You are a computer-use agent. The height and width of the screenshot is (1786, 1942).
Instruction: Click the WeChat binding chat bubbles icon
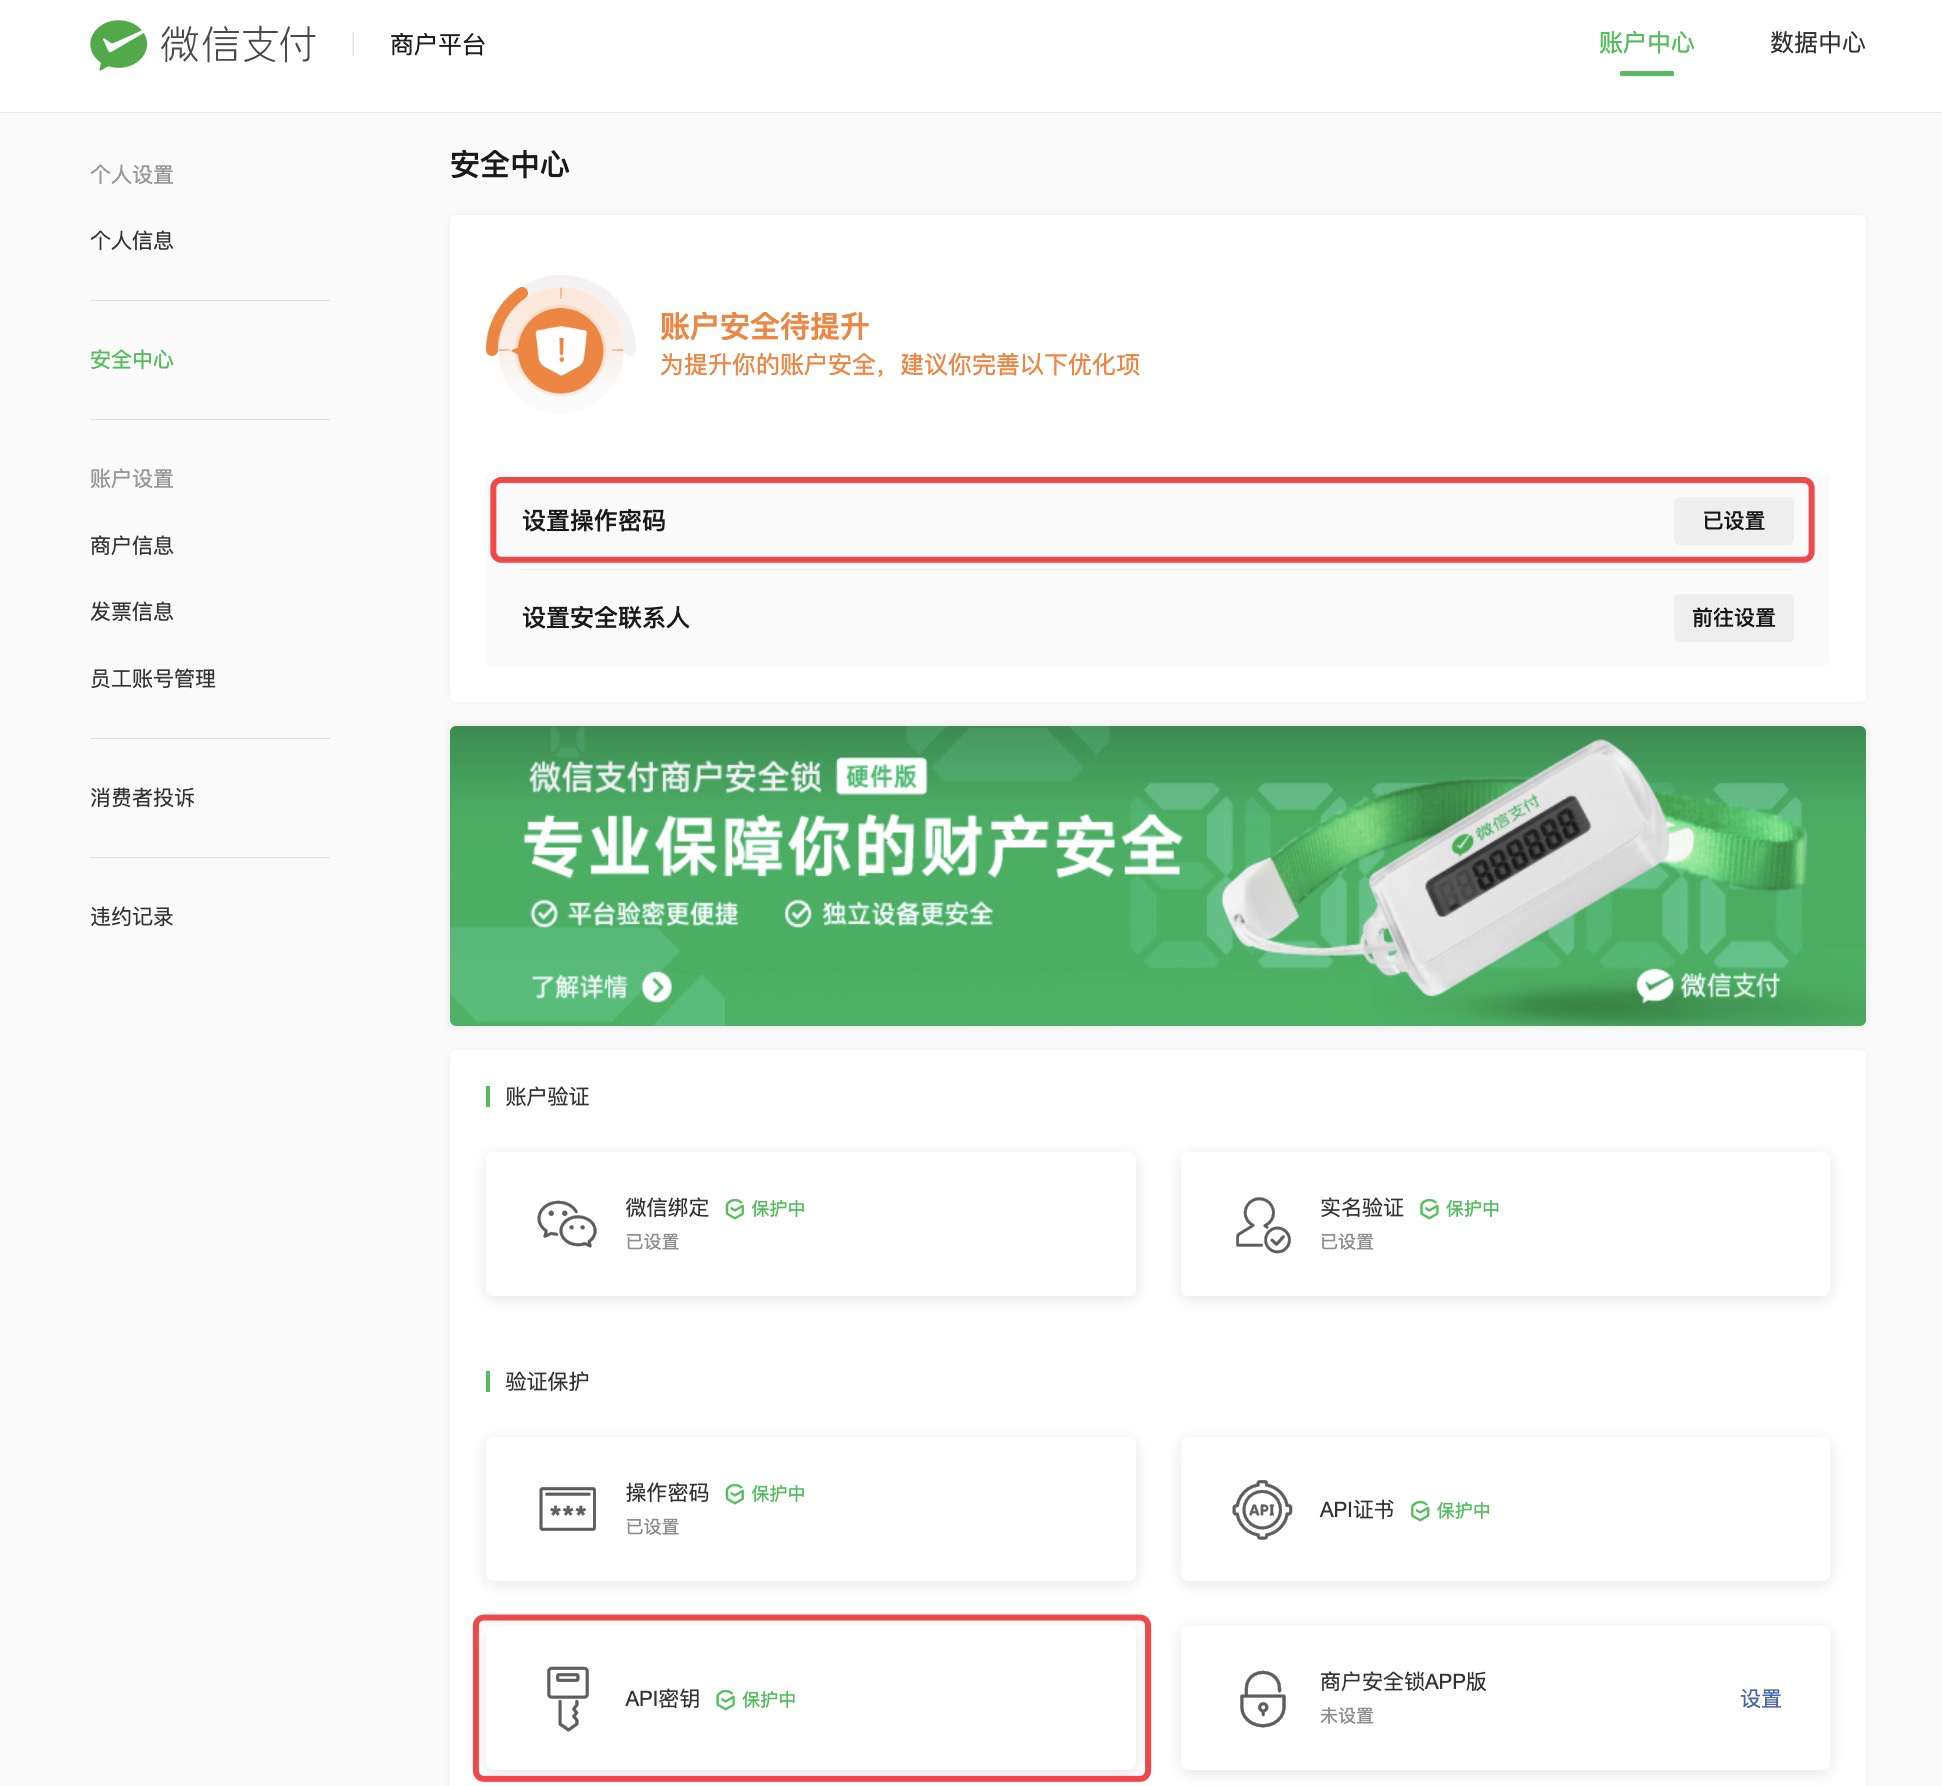pyautogui.click(x=566, y=1223)
